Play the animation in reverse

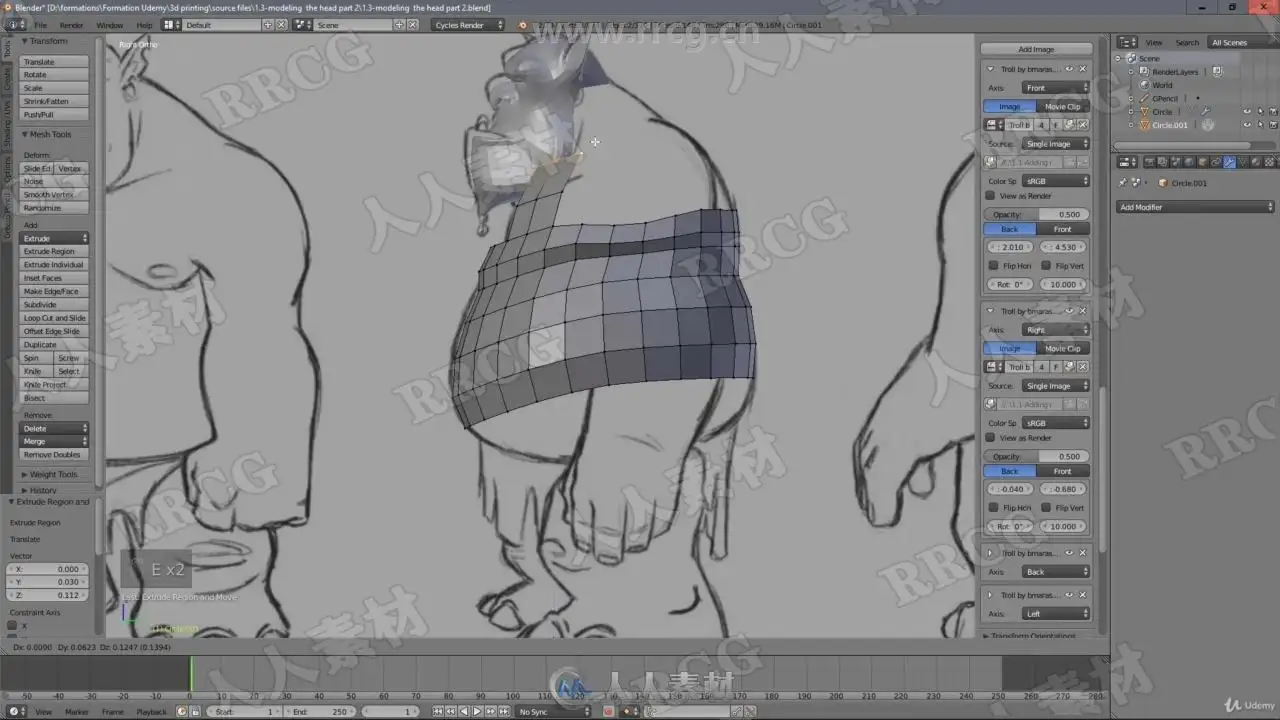pyautogui.click(x=464, y=711)
